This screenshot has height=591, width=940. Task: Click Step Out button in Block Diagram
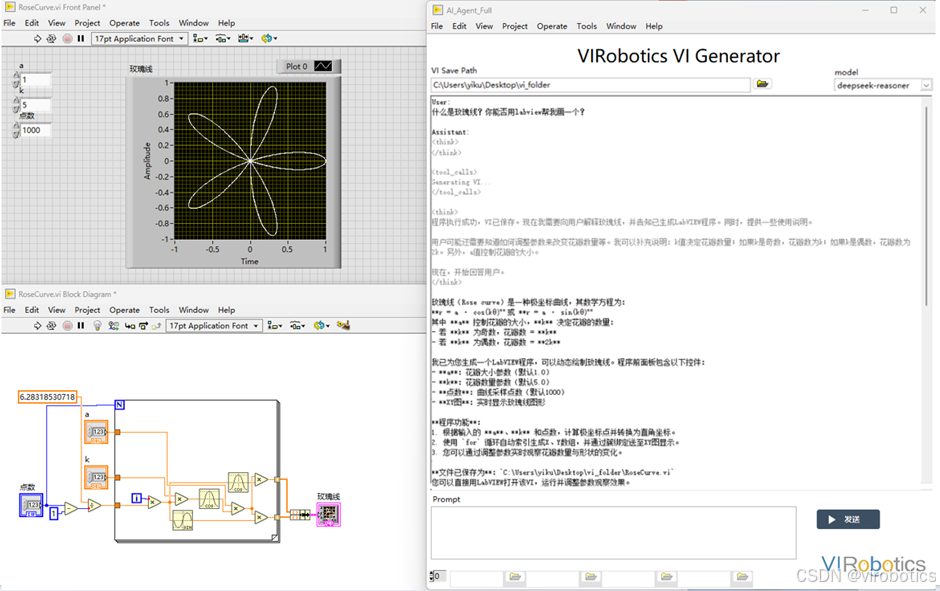[x=156, y=325]
